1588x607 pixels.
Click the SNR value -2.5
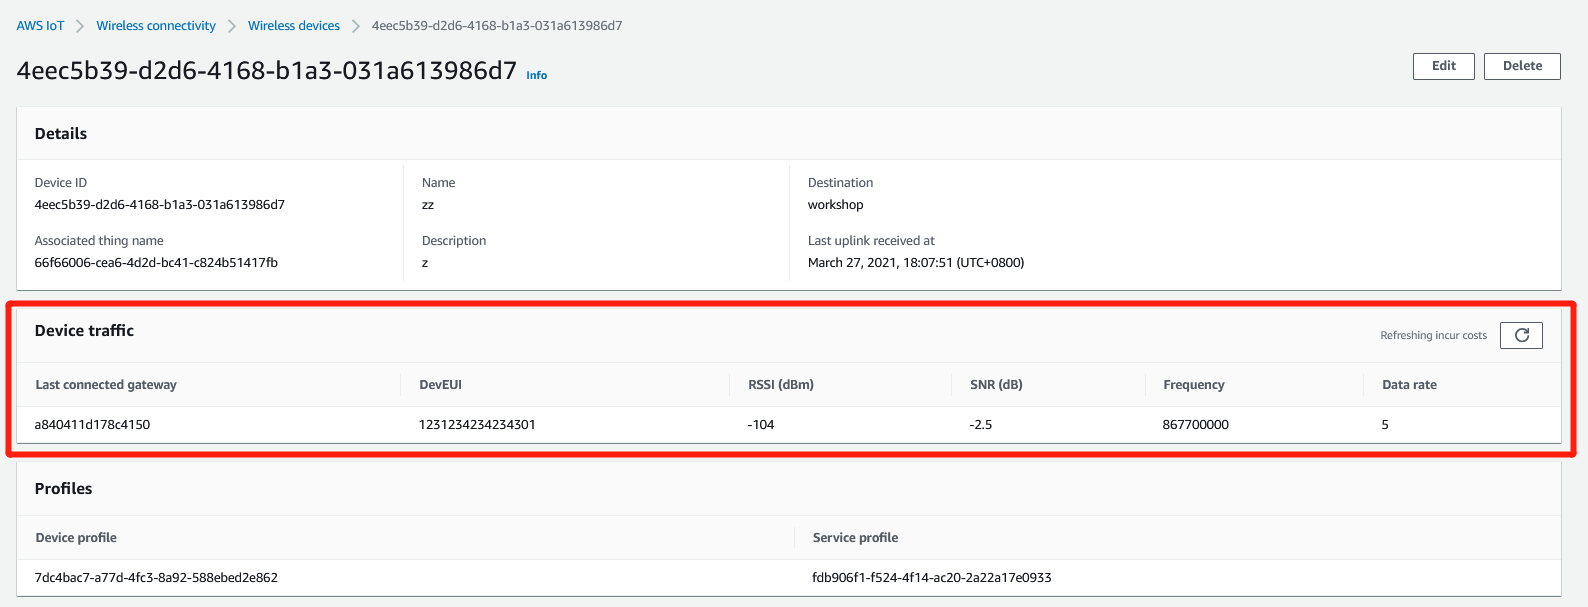(981, 425)
